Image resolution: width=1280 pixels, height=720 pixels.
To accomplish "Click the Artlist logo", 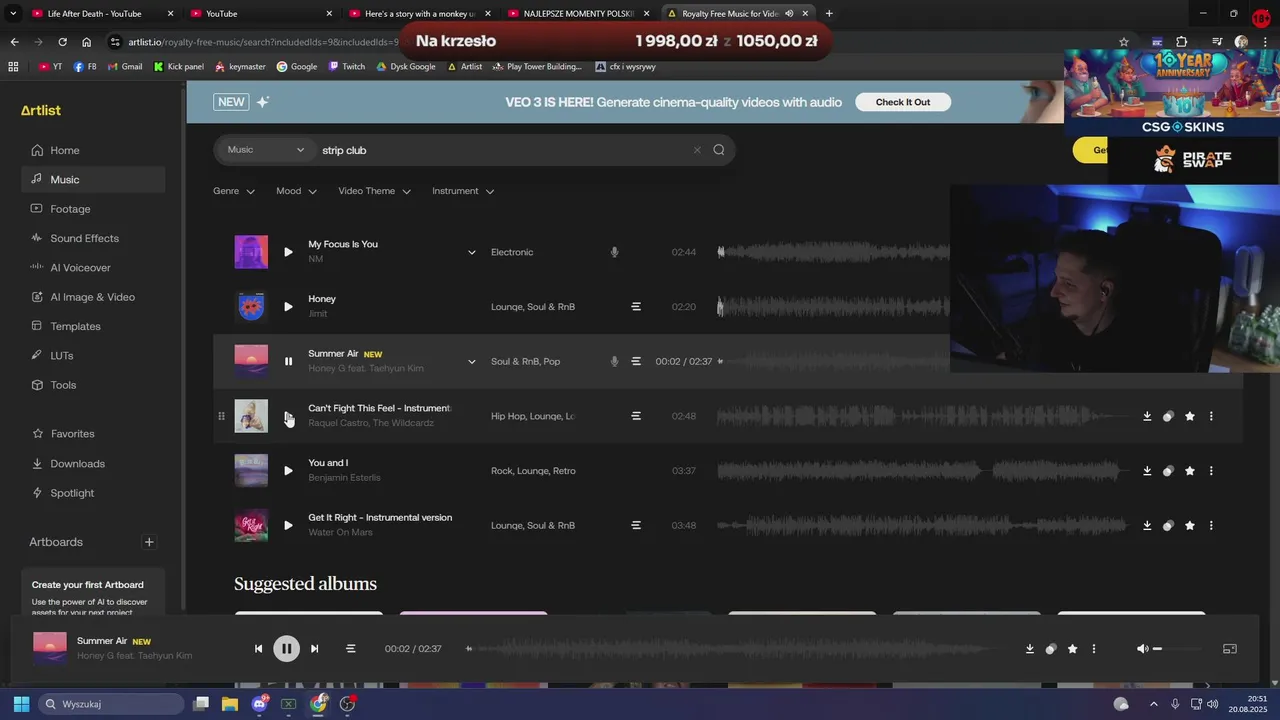I will (x=41, y=110).
